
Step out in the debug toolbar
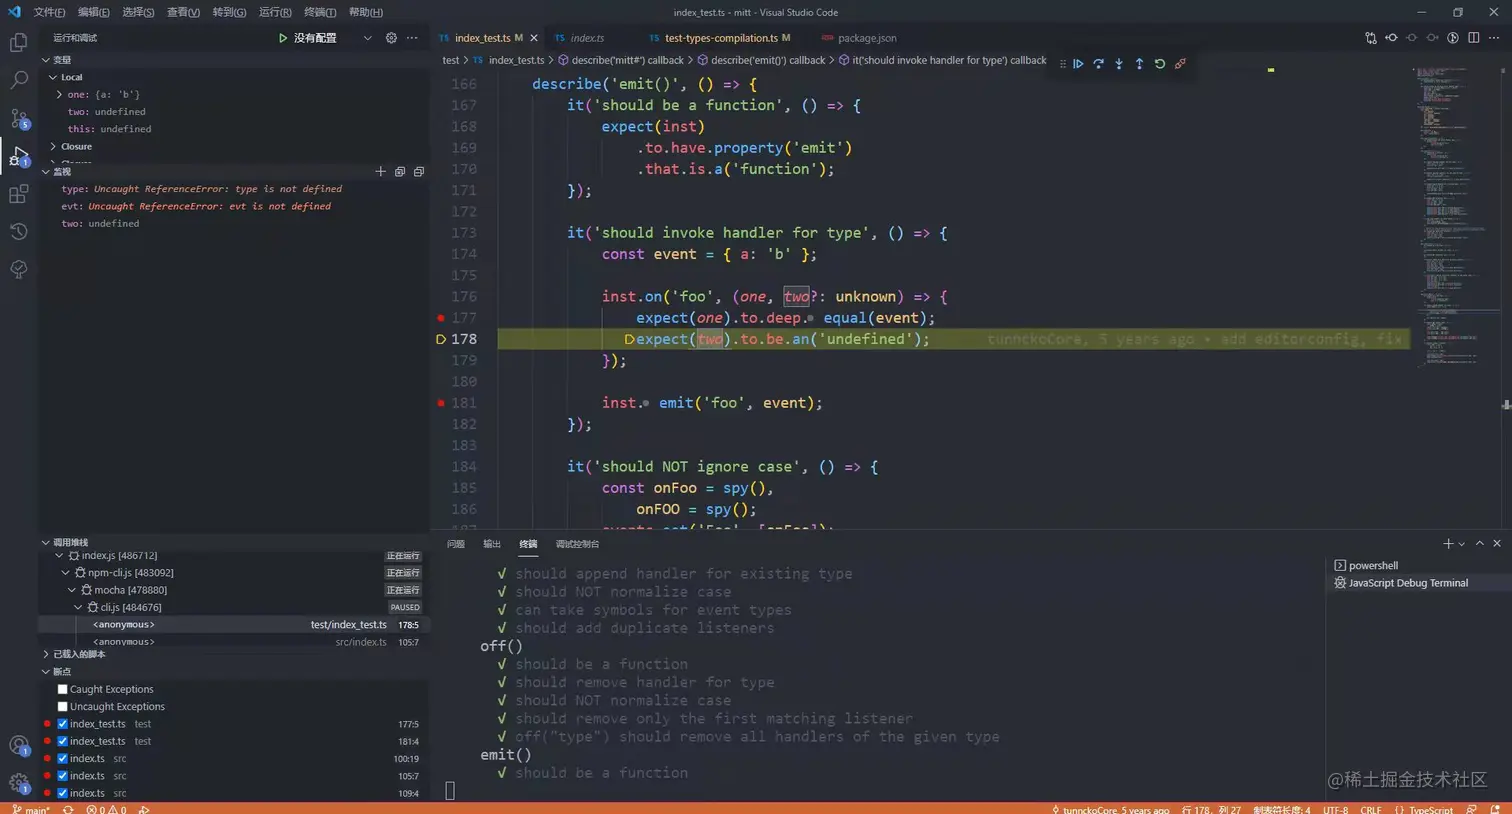coord(1139,64)
